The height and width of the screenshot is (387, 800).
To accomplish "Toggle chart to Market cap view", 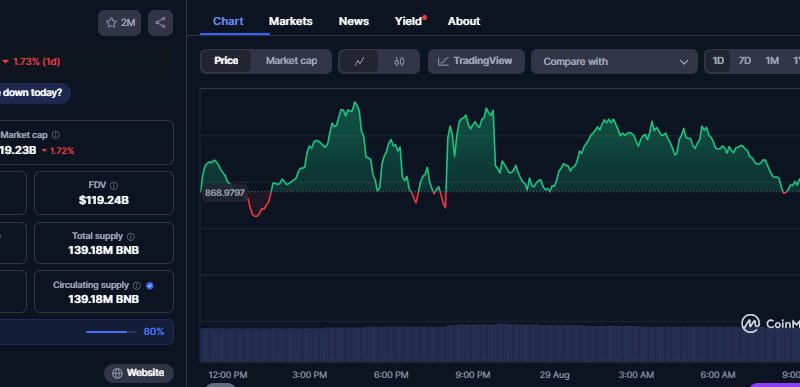I will pos(291,61).
